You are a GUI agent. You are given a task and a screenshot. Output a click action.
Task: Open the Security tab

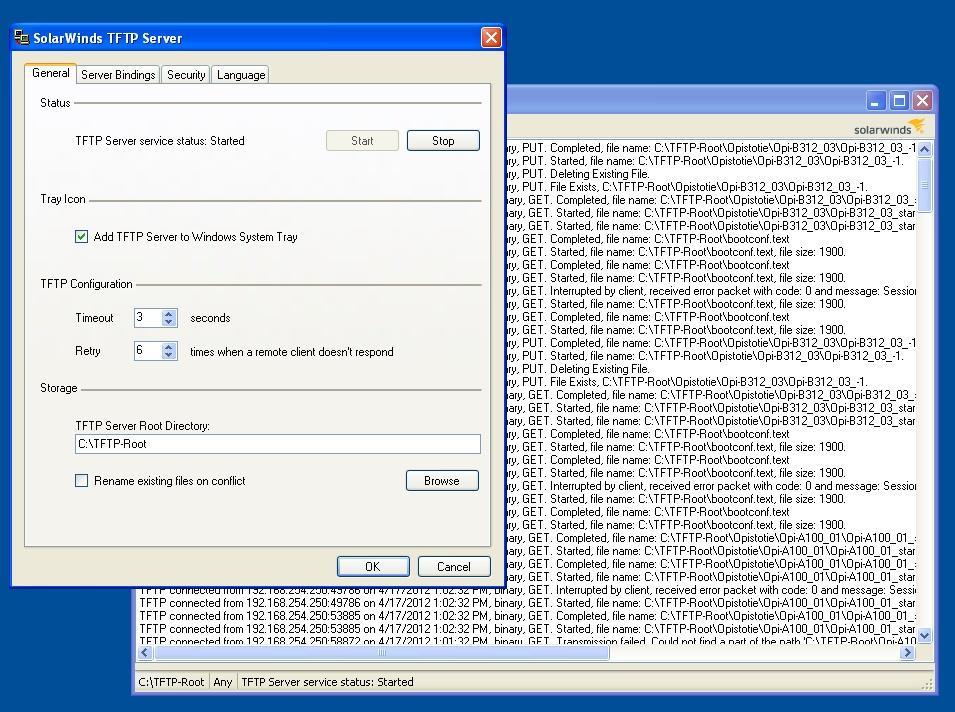coord(186,74)
